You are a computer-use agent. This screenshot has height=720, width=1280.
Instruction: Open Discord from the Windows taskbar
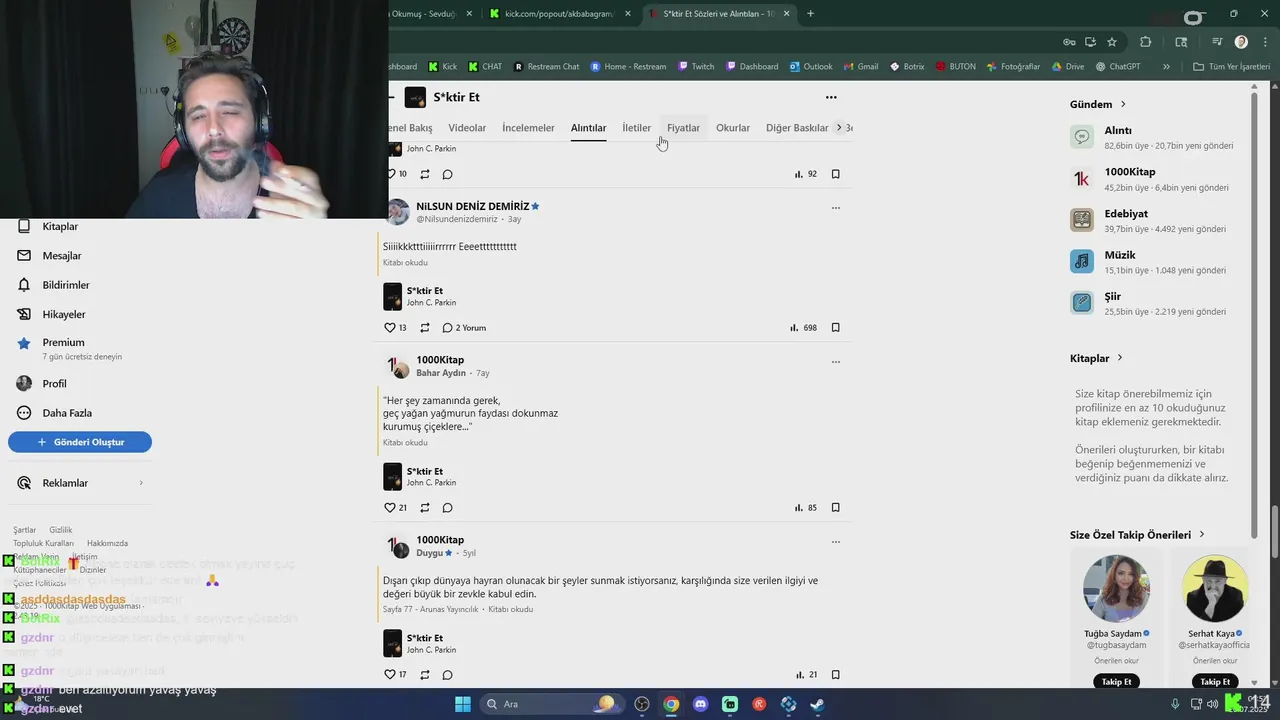[x=700, y=704]
